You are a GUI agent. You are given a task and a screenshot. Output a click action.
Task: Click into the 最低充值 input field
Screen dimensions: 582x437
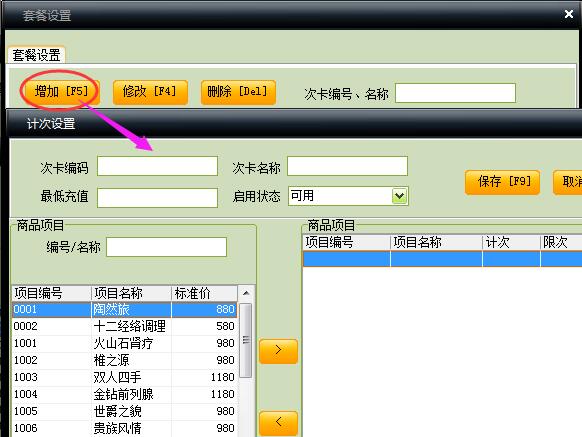click(157, 198)
